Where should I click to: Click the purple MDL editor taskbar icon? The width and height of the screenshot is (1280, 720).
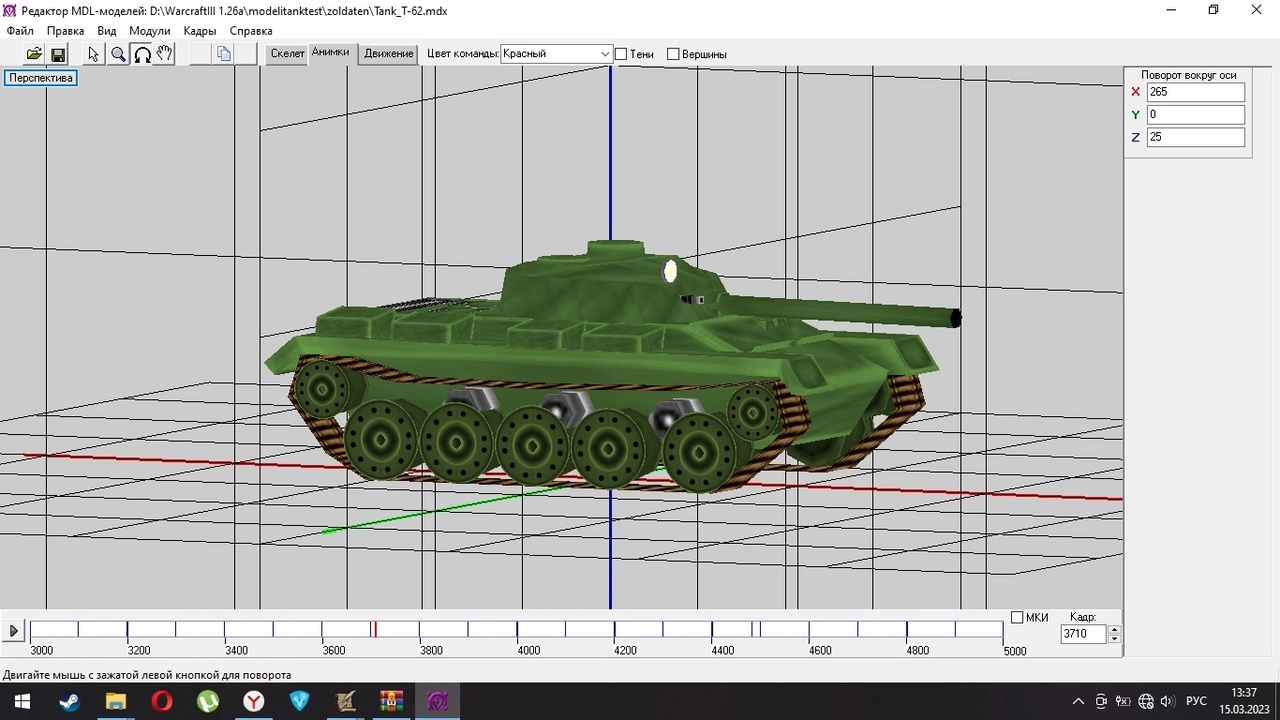(x=438, y=701)
